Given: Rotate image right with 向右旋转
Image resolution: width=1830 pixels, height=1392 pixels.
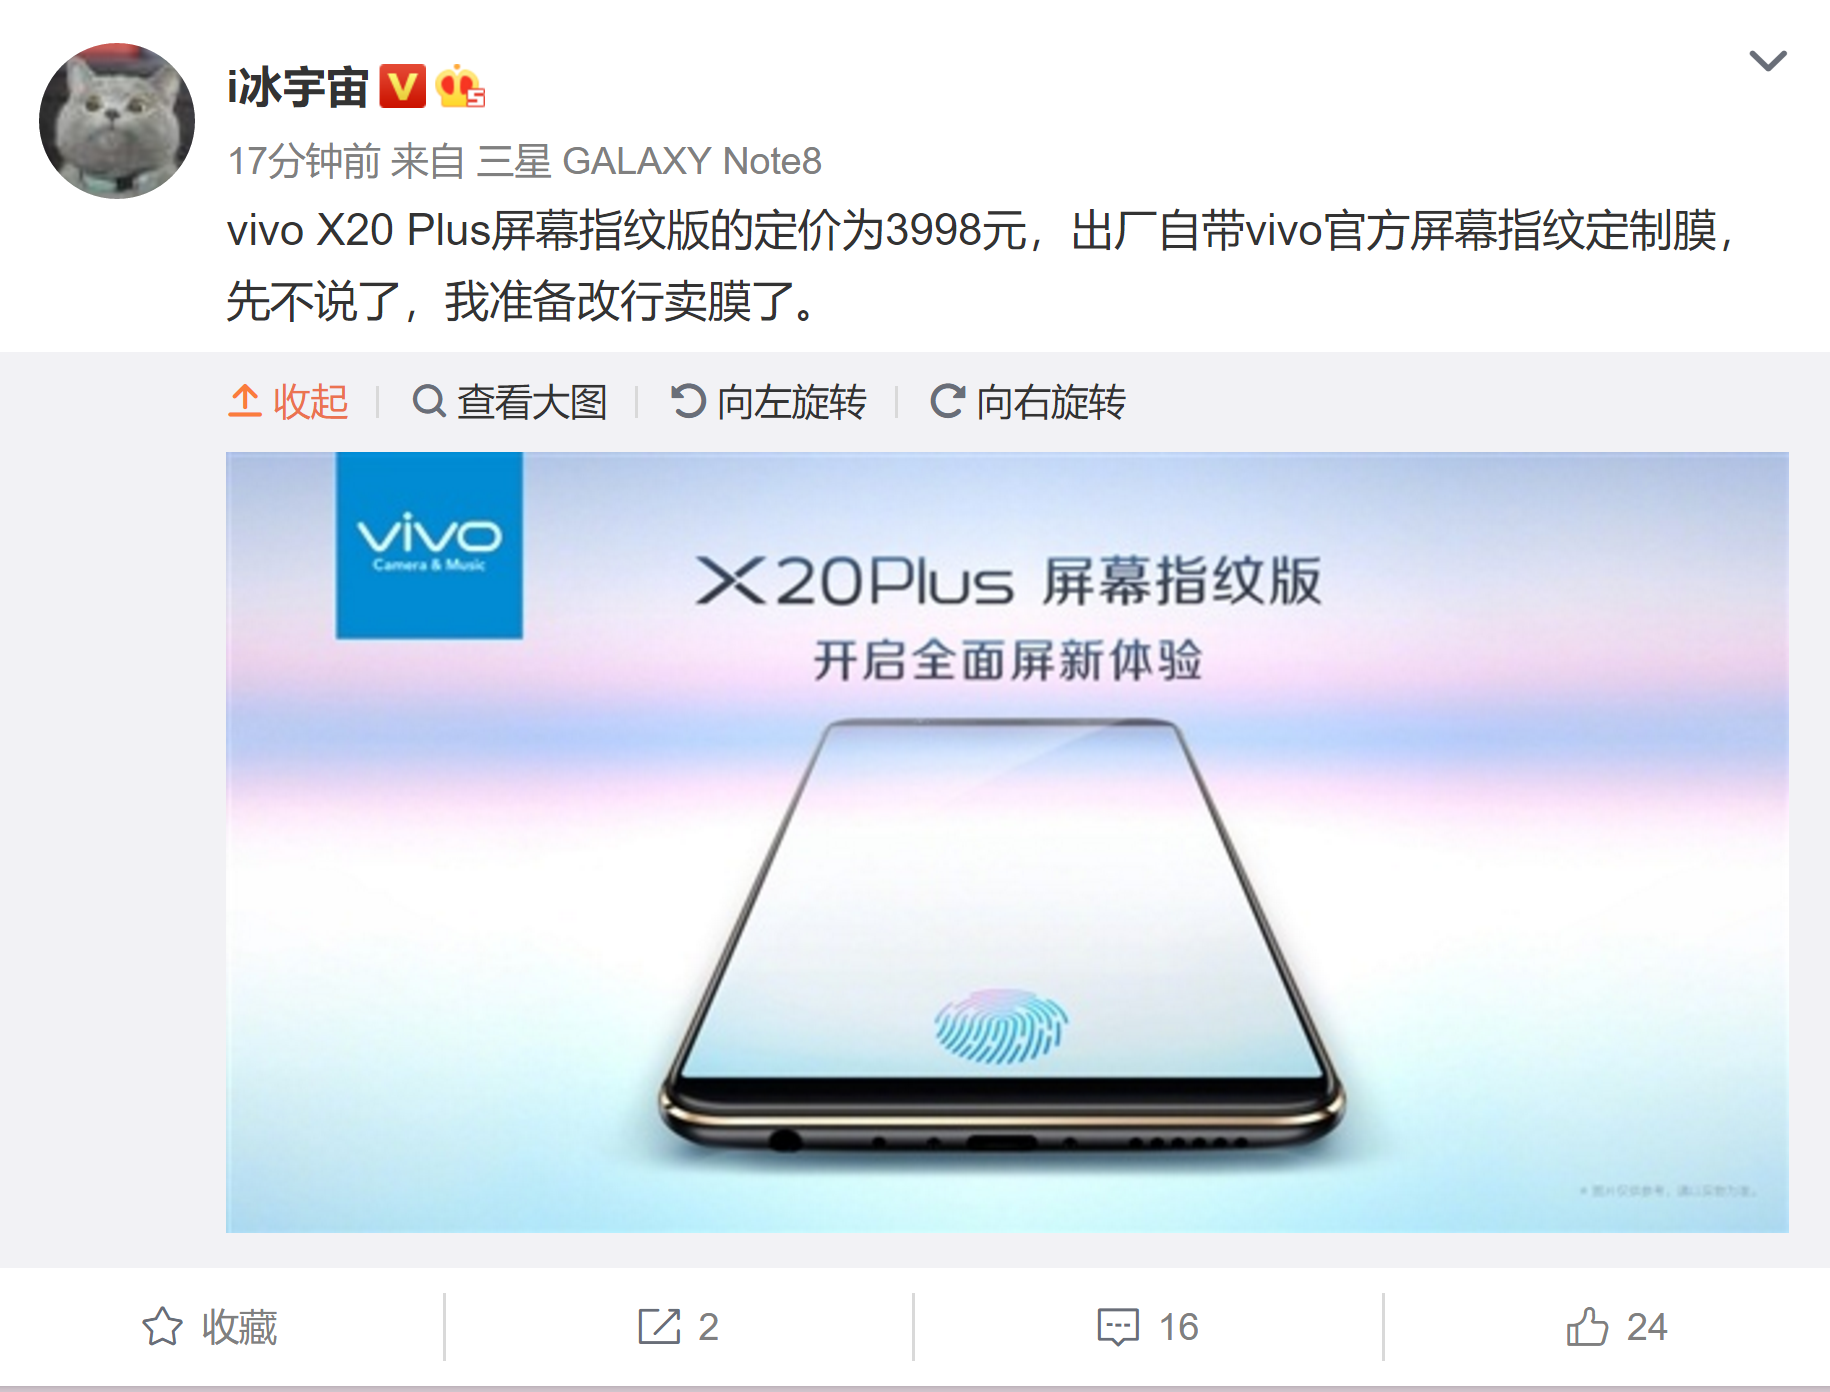Looking at the screenshot, I should (x=1027, y=402).
